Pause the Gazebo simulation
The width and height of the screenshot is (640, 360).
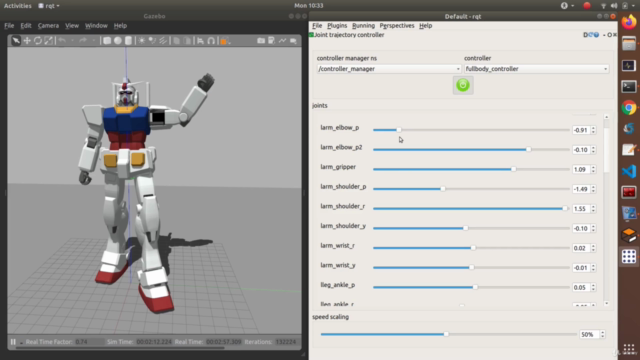13,342
